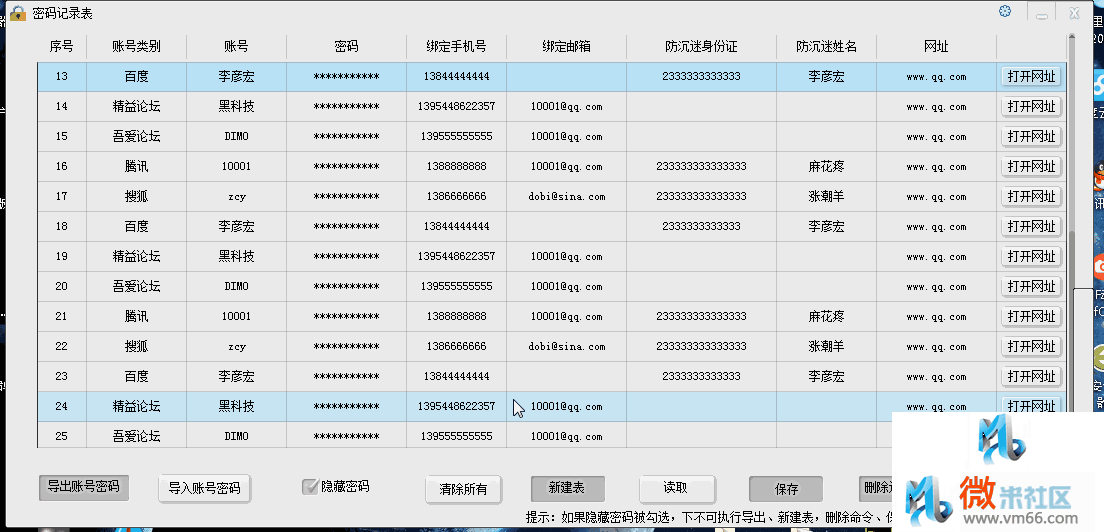The image size is (1104, 532).
Task: Select email 10001@qq.com in row 21
Action: 567,317
